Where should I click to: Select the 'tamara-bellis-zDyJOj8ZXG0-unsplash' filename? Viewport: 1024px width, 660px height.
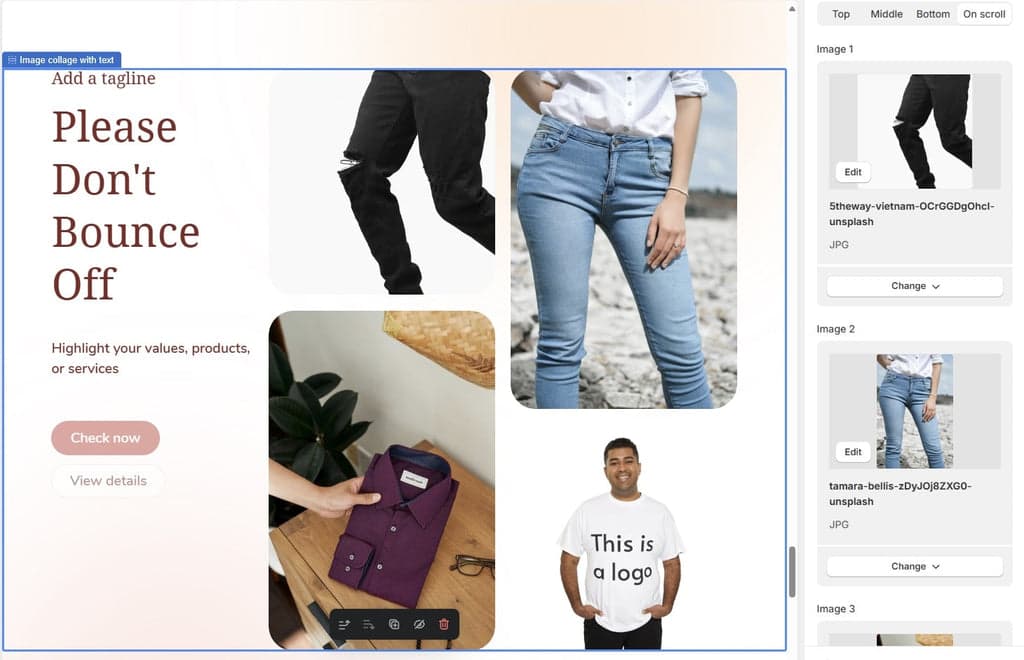tap(900, 494)
